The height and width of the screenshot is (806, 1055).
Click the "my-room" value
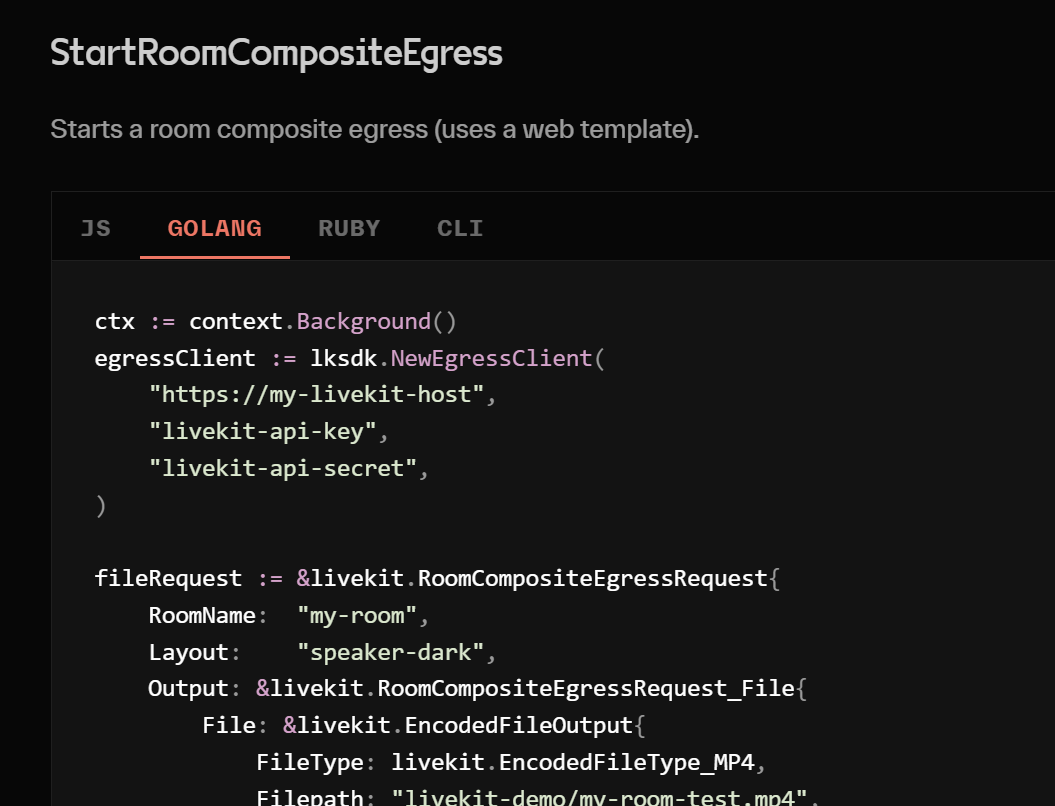355,615
